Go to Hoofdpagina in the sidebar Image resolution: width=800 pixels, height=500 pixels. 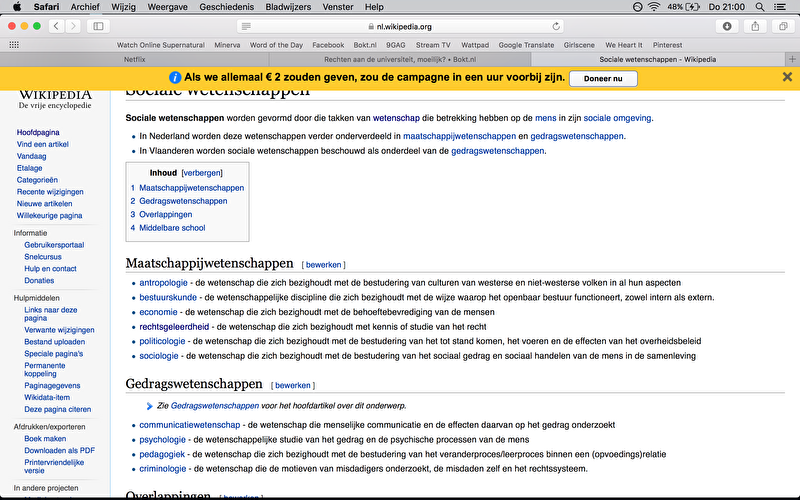coord(38,132)
